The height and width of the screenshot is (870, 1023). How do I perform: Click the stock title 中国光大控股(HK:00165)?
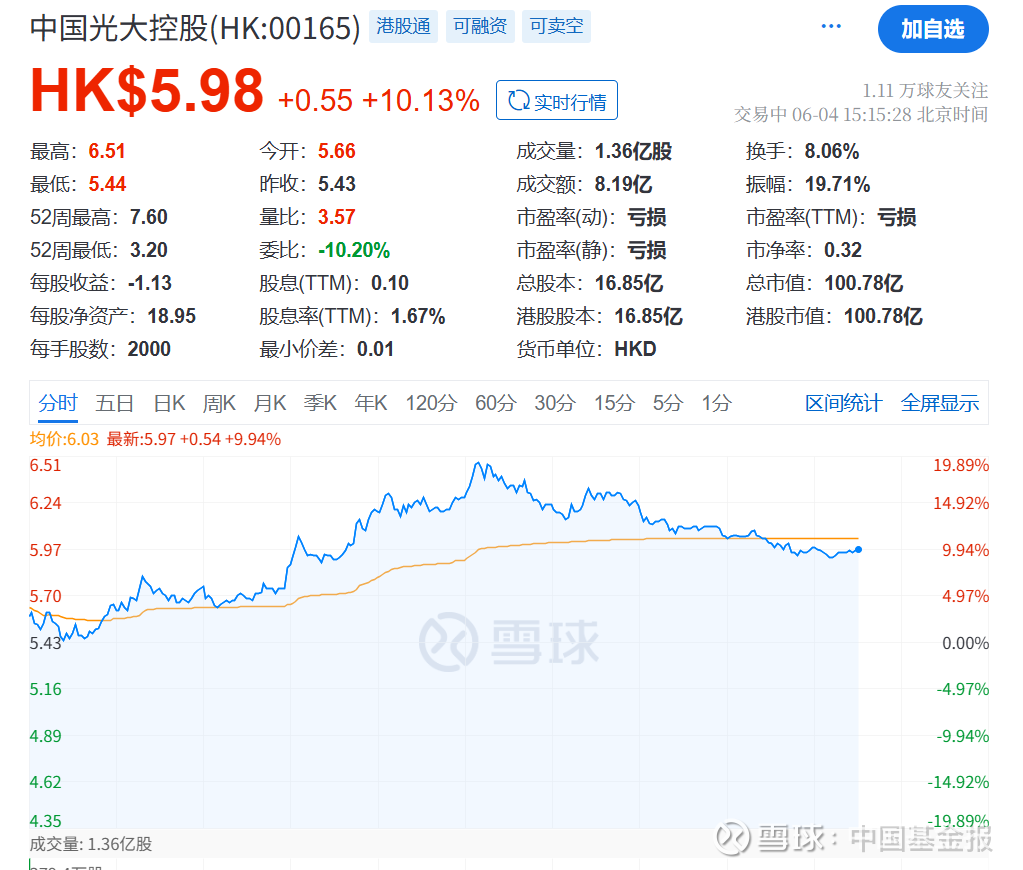(x=195, y=28)
